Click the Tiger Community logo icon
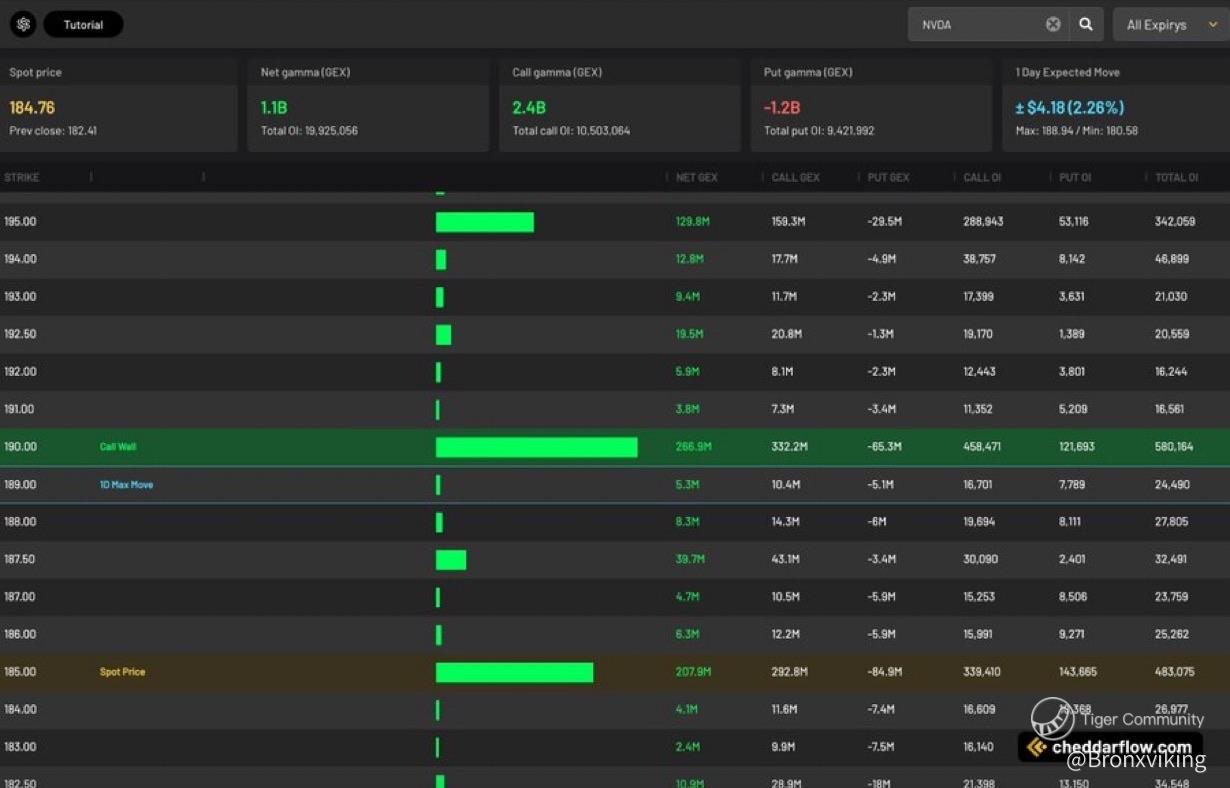Viewport: 1230px width, 788px height. point(1052,718)
